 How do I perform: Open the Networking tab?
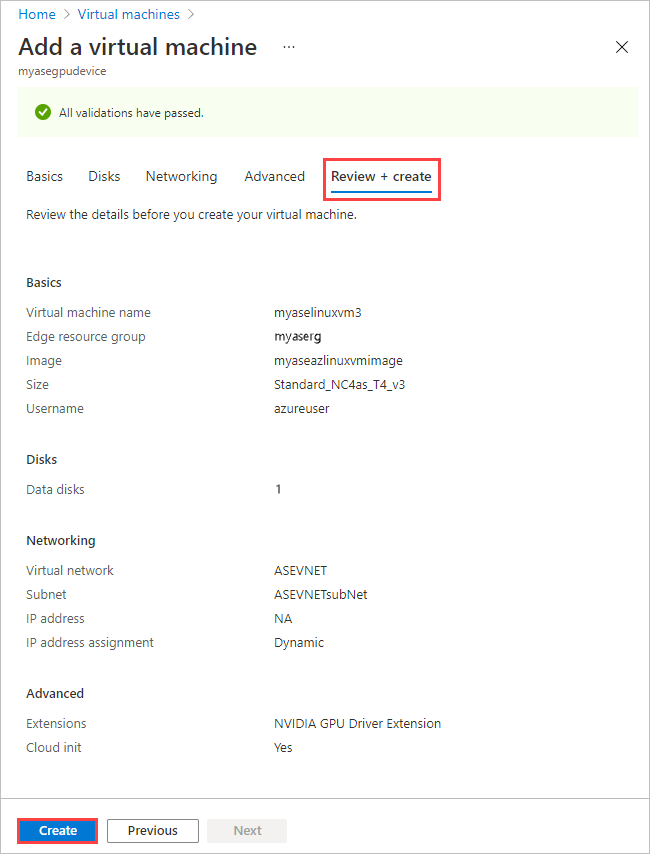coord(181,176)
